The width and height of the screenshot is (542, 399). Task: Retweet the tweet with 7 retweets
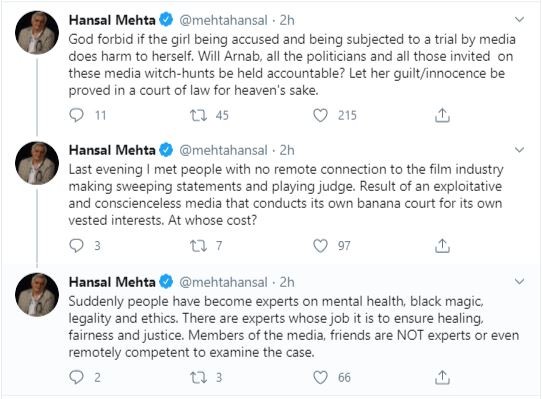tap(199, 245)
